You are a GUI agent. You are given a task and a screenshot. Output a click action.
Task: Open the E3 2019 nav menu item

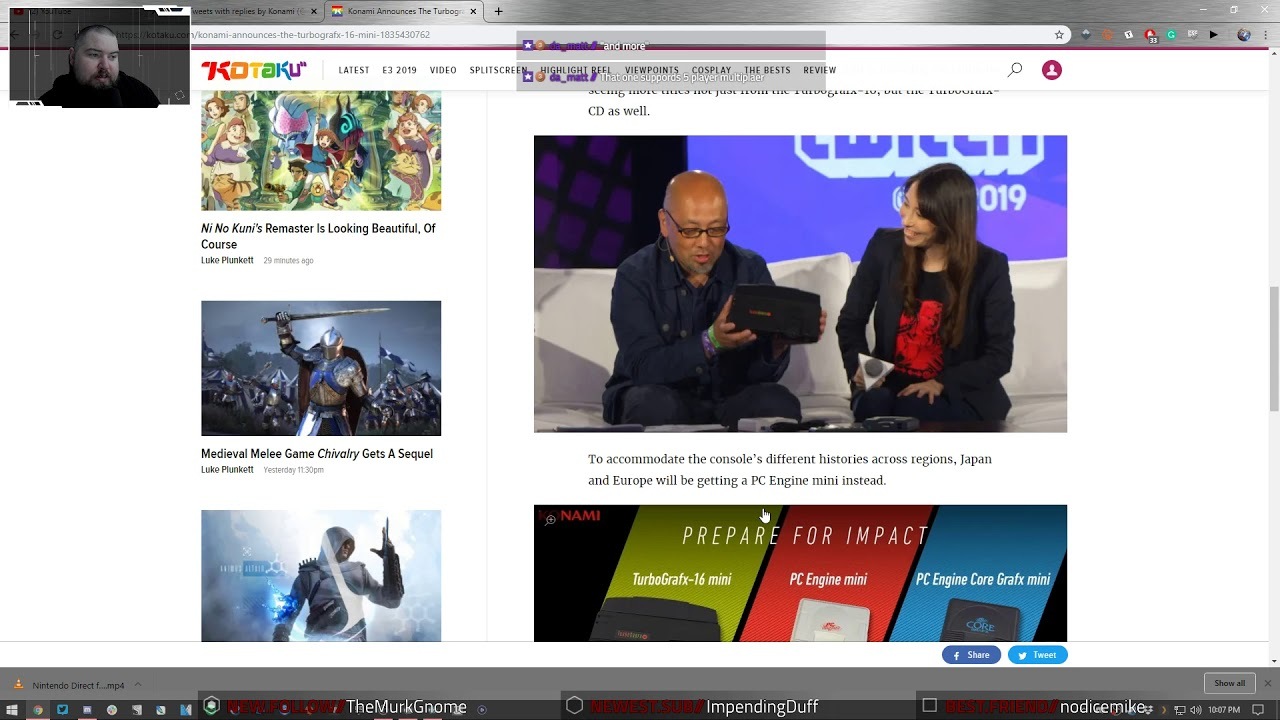pyautogui.click(x=399, y=70)
